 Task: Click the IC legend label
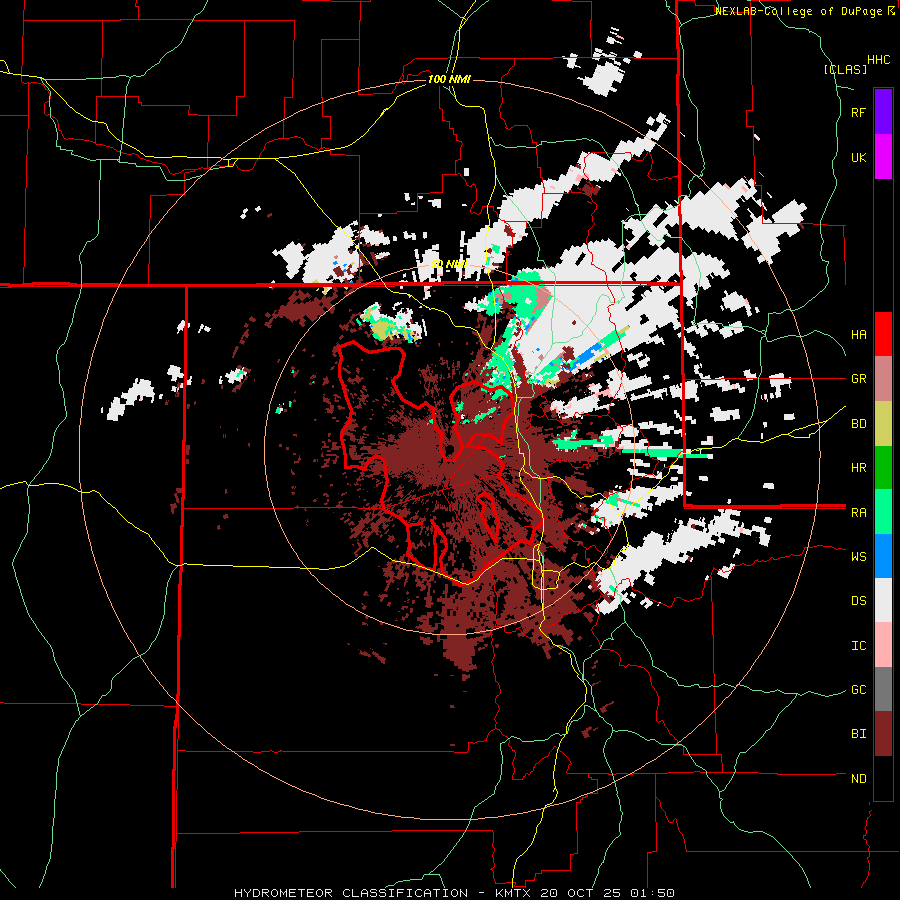click(858, 646)
